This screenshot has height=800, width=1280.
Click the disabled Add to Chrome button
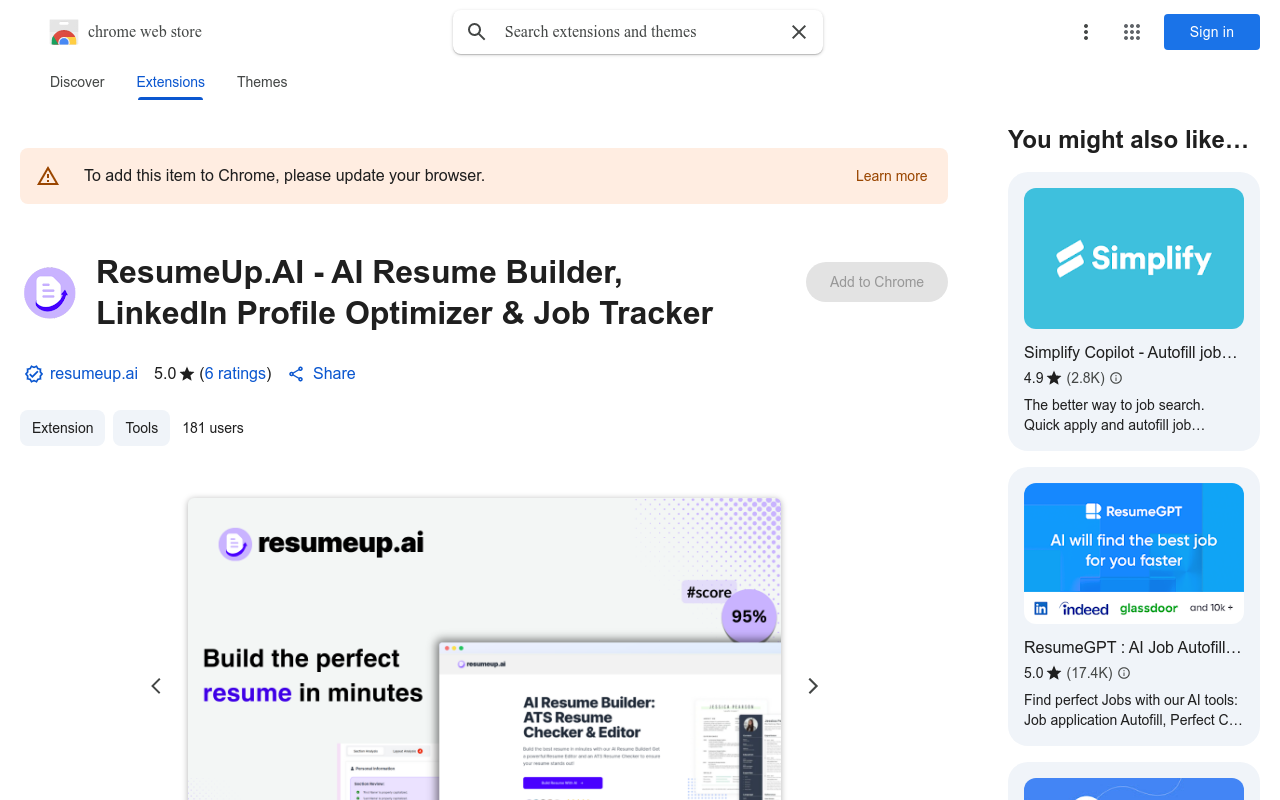pyautogui.click(x=877, y=282)
